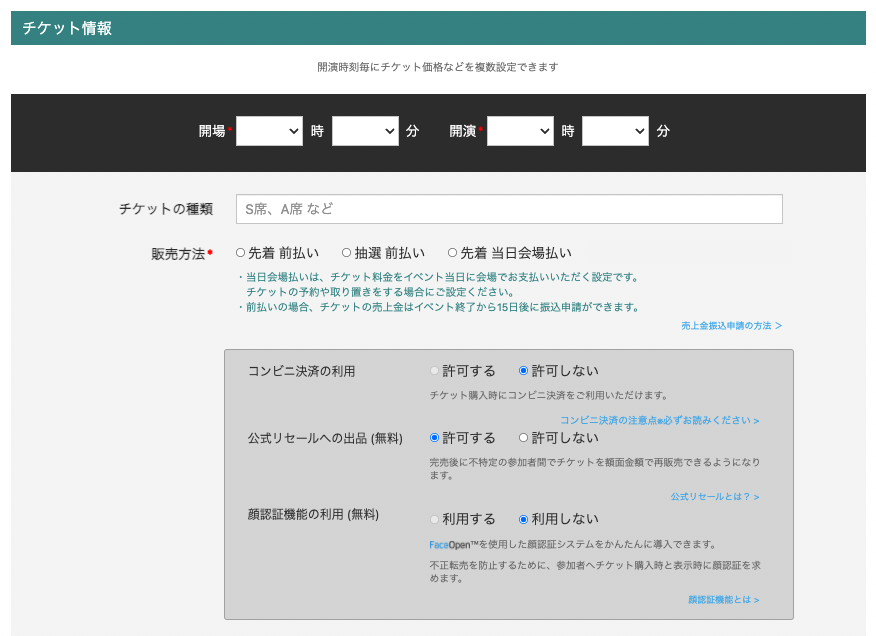Allow コンビニ決済 with 許可する radio
This screenshot has width=876, height=636.
(x=434, y=371)
